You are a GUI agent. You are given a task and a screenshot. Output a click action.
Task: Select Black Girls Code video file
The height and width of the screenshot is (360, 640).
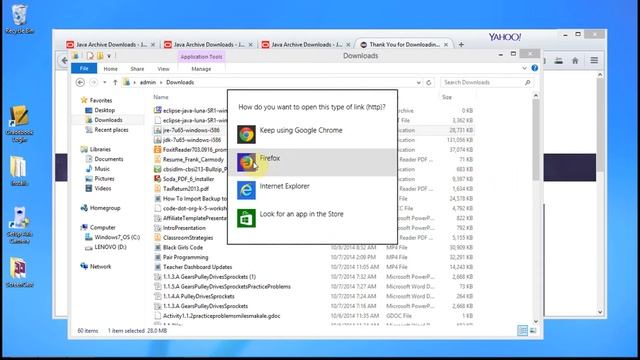[x=182, y=247]
